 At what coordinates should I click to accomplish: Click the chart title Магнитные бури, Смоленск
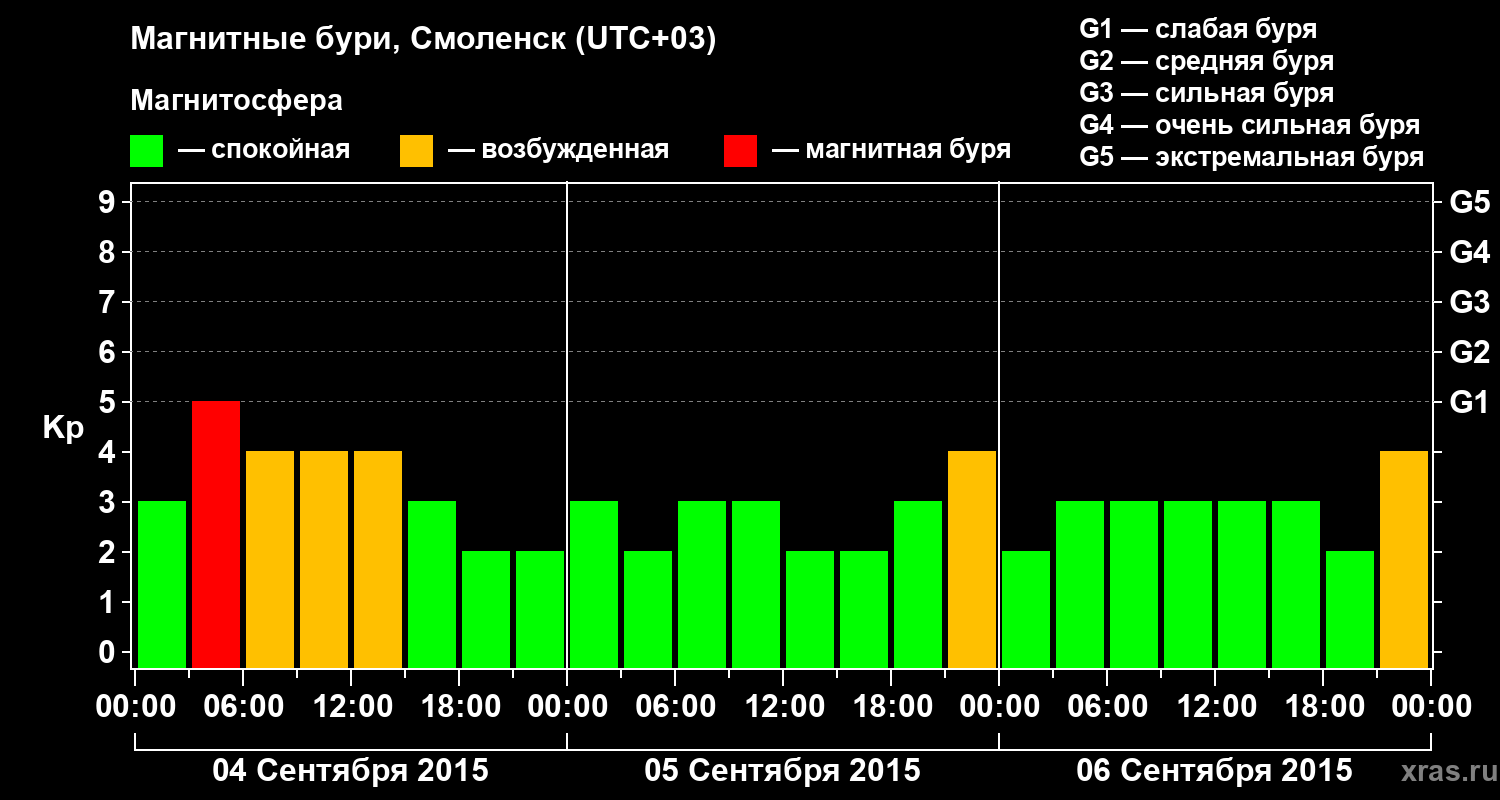[x=423, y=40]
